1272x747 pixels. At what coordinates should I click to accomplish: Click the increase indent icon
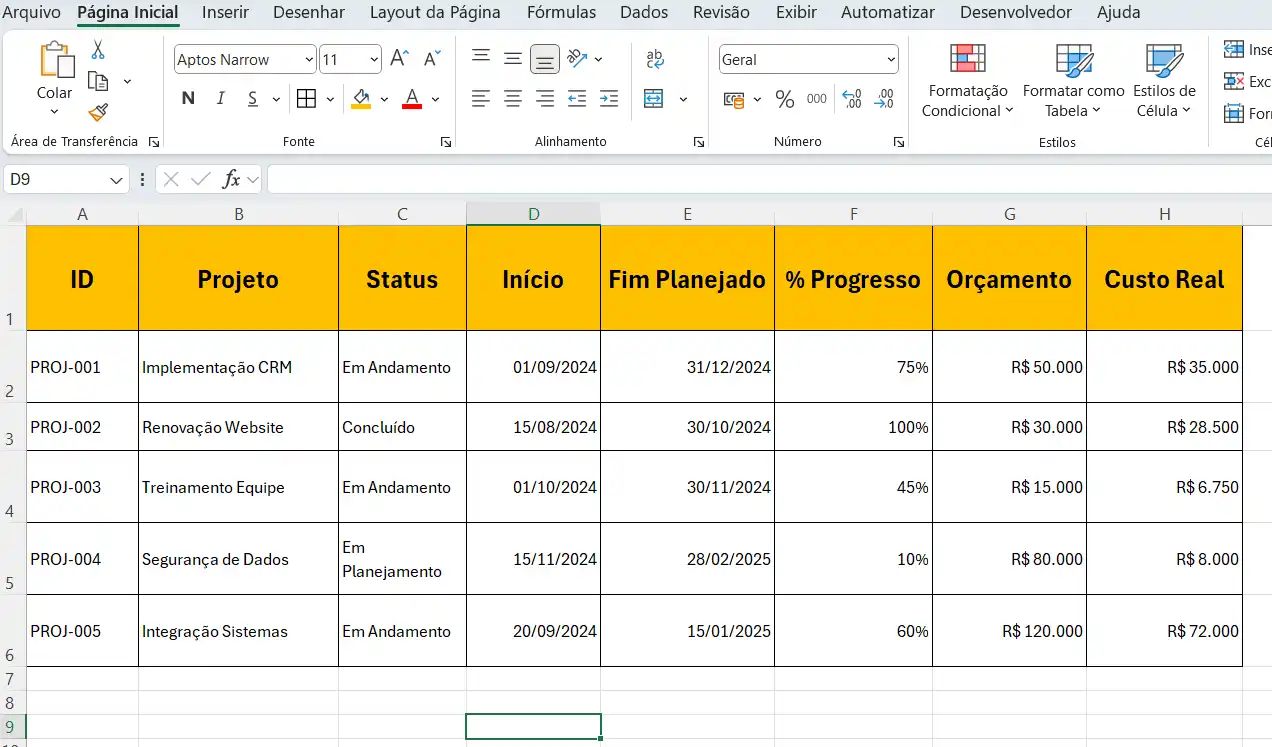(608, 98)
